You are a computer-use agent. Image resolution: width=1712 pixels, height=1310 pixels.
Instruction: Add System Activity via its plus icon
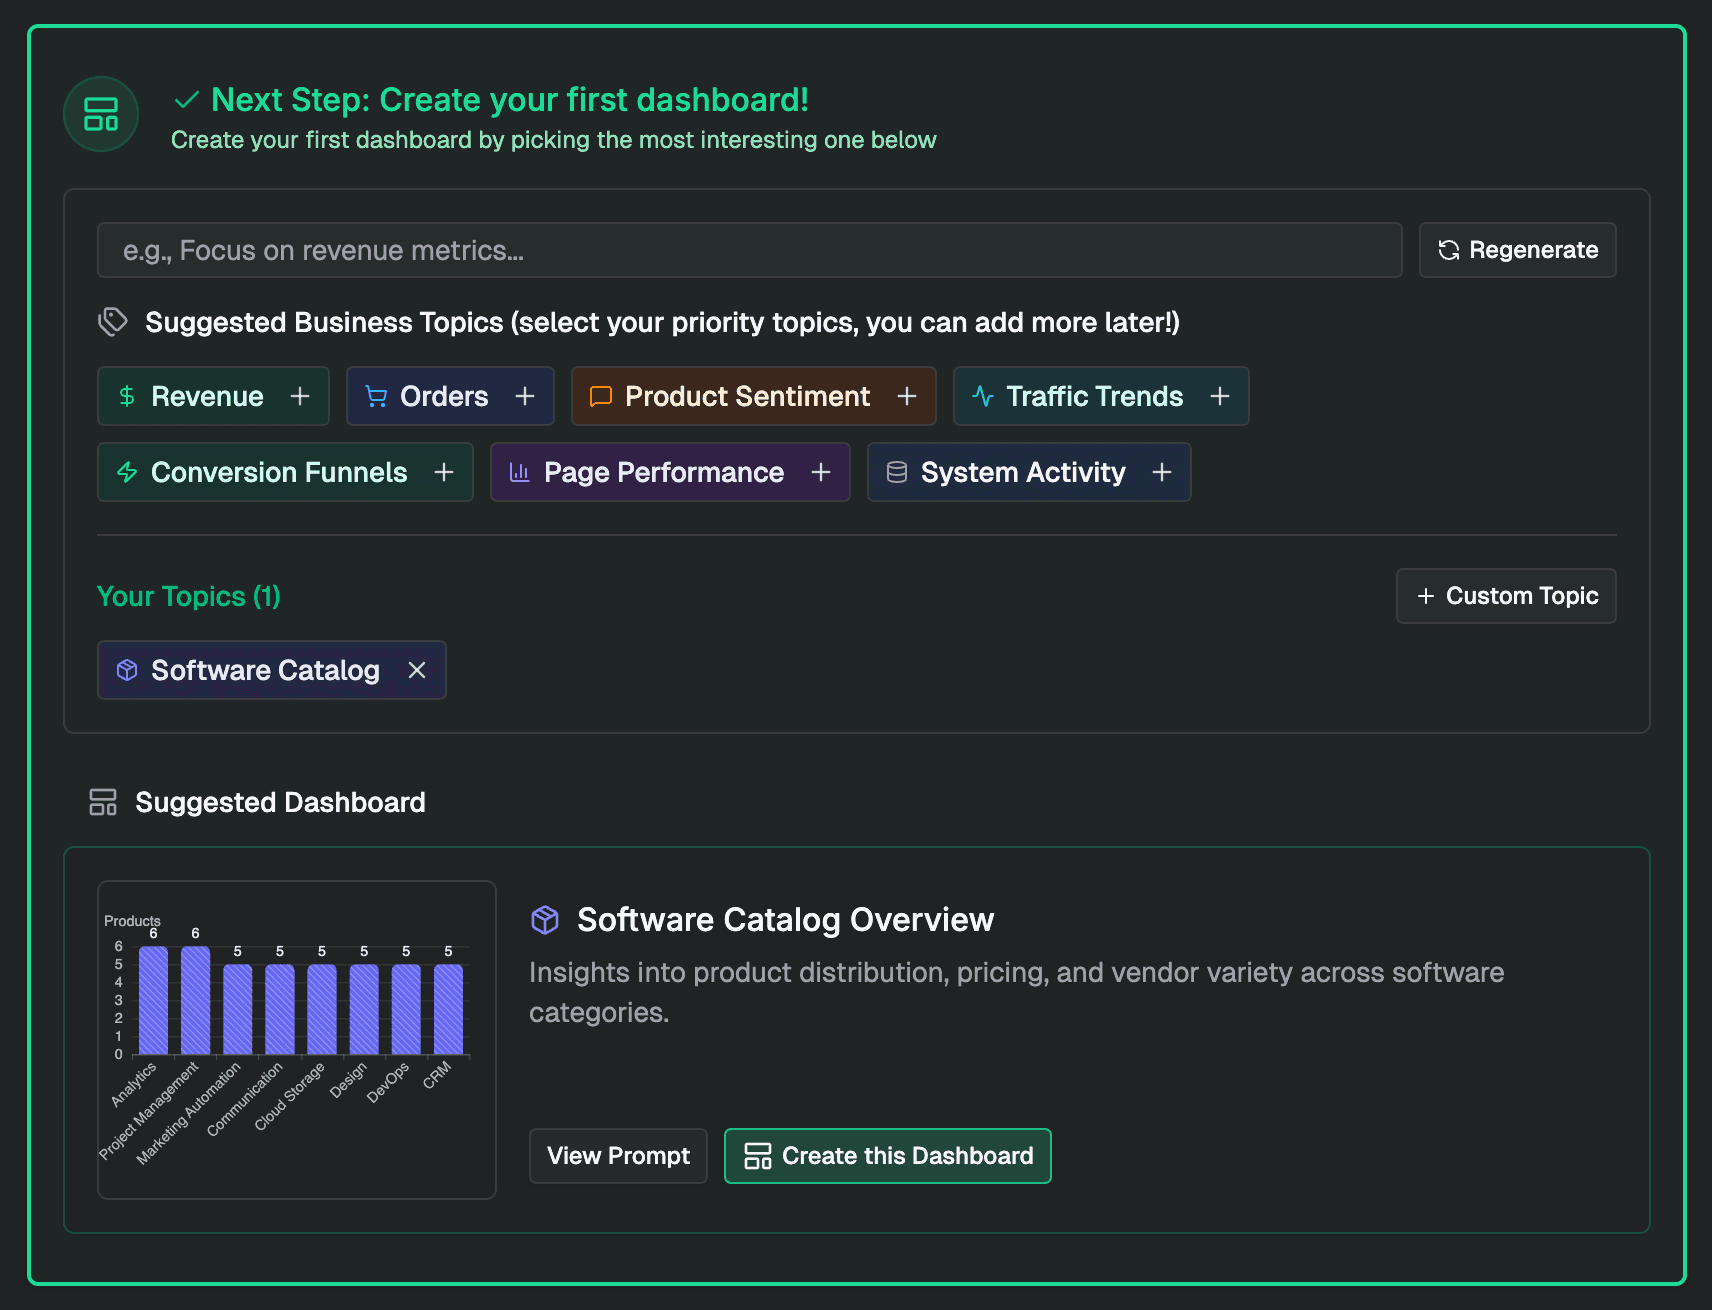click(x=1162, y=472)
